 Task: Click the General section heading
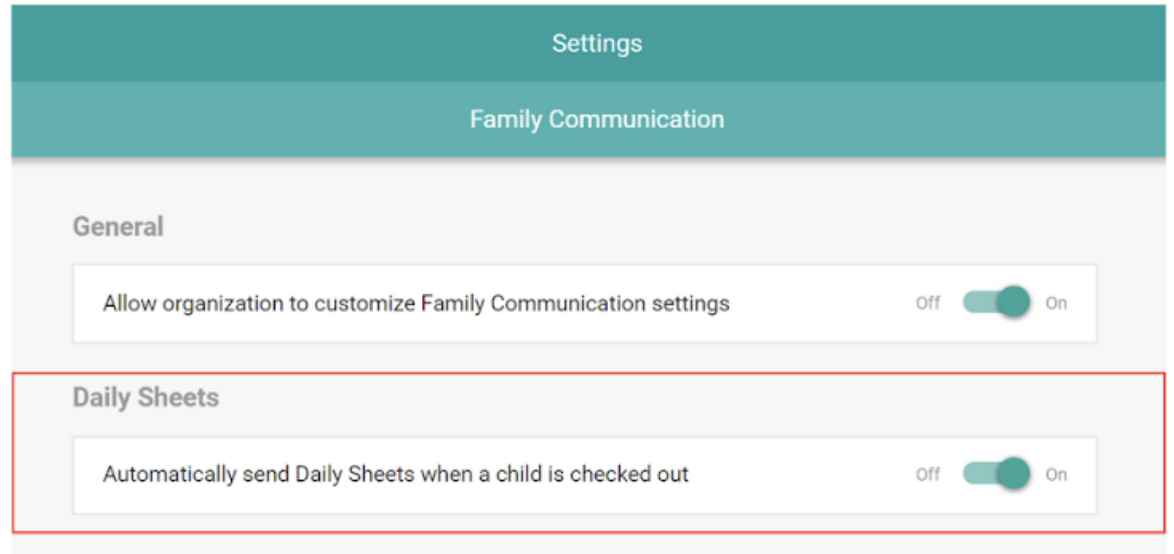click(x=118, y=226)
